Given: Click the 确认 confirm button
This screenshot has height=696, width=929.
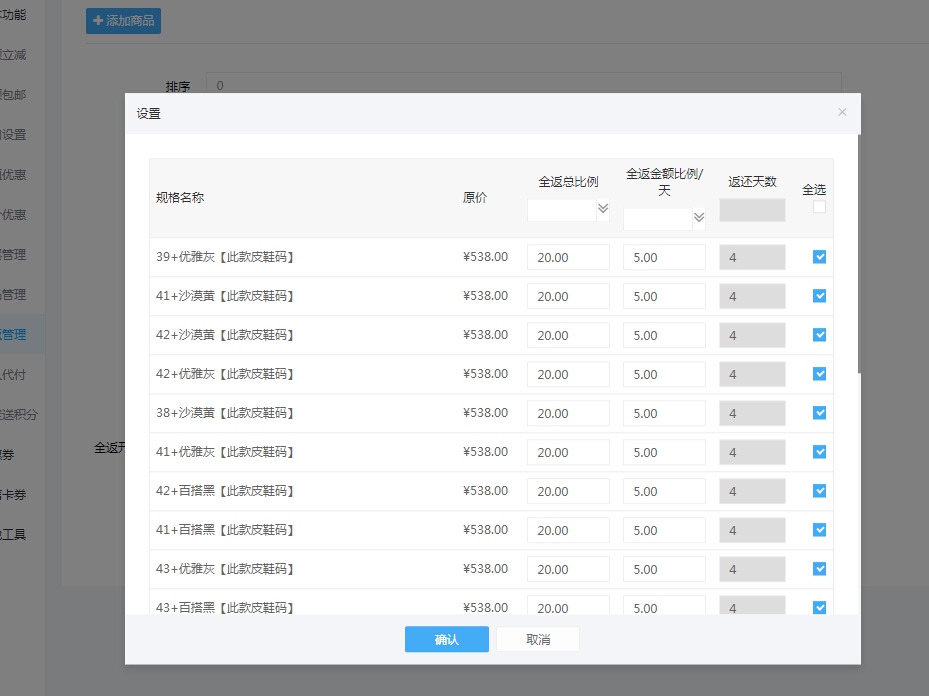Looking at the screenshot, I should pos(447,639).
